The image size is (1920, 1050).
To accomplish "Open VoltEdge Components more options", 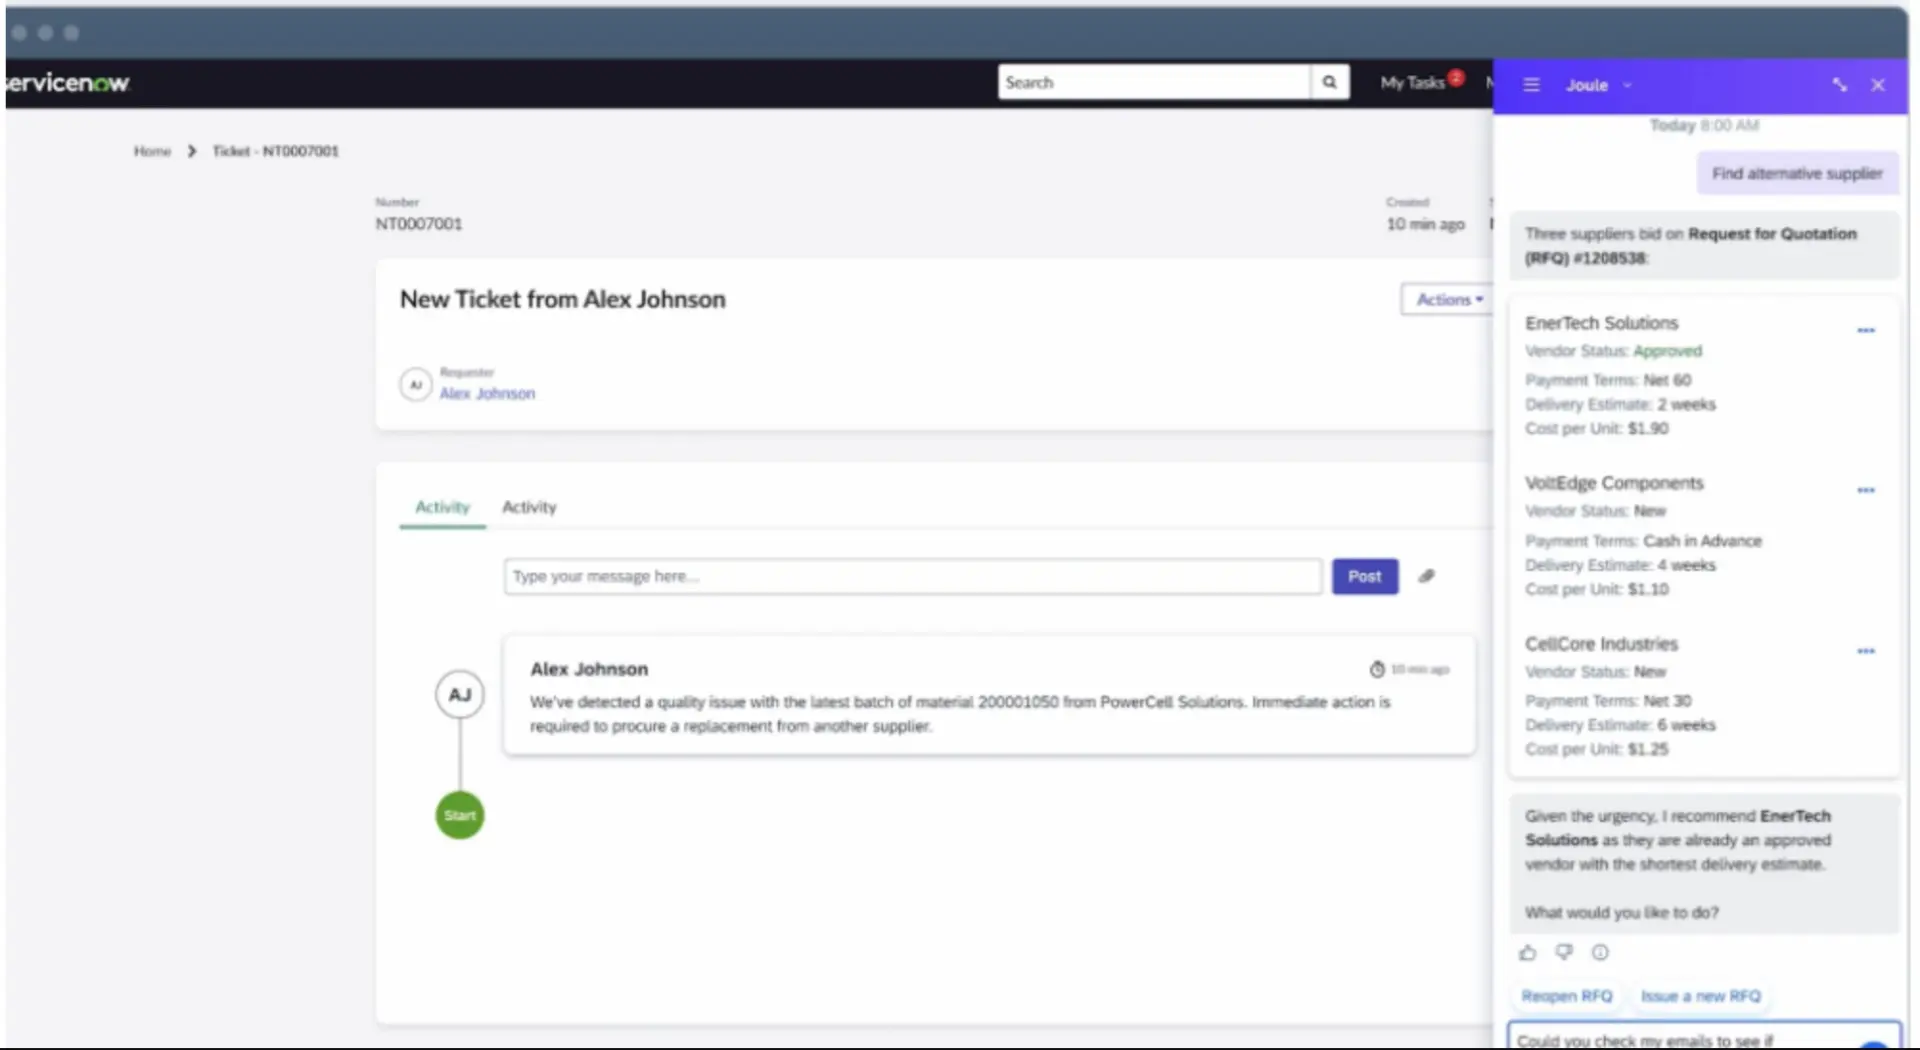I will click(x=1866, y=490).
